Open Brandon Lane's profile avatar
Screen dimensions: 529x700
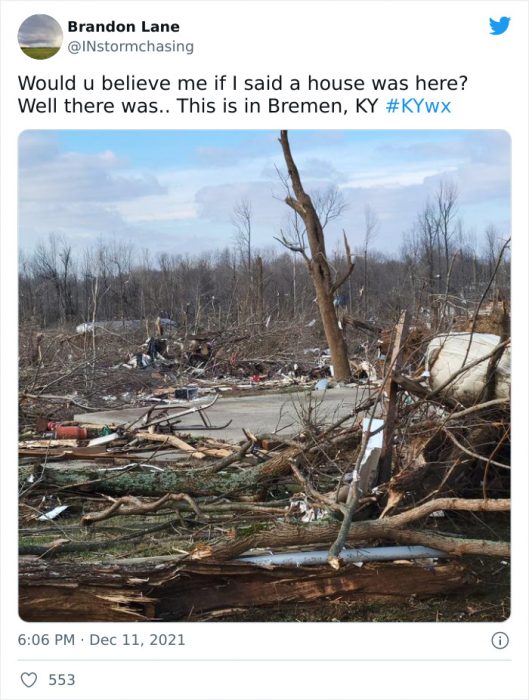pos(40,37)
